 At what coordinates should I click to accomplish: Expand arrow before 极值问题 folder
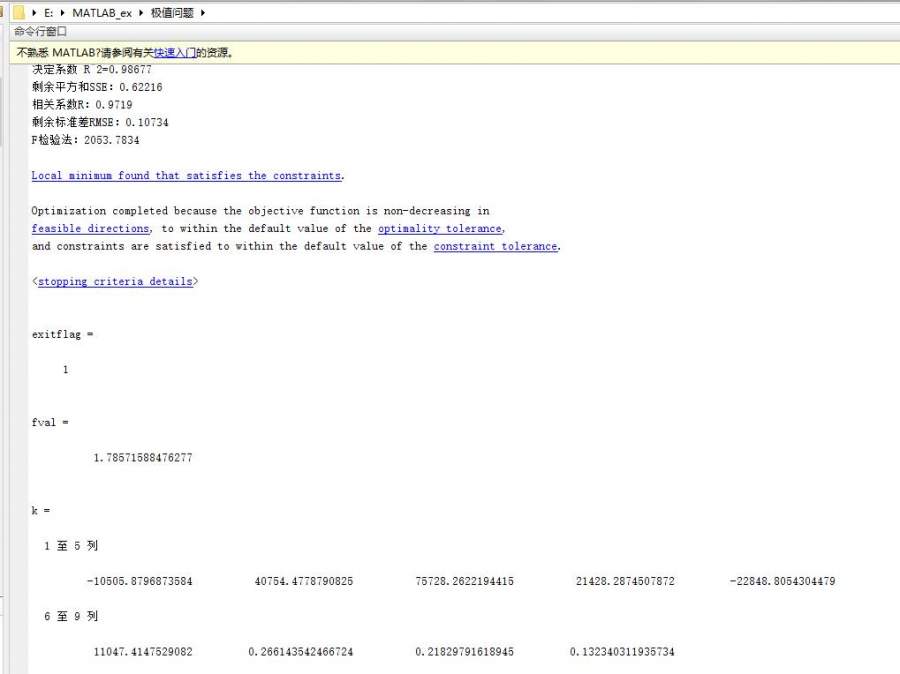141,13
